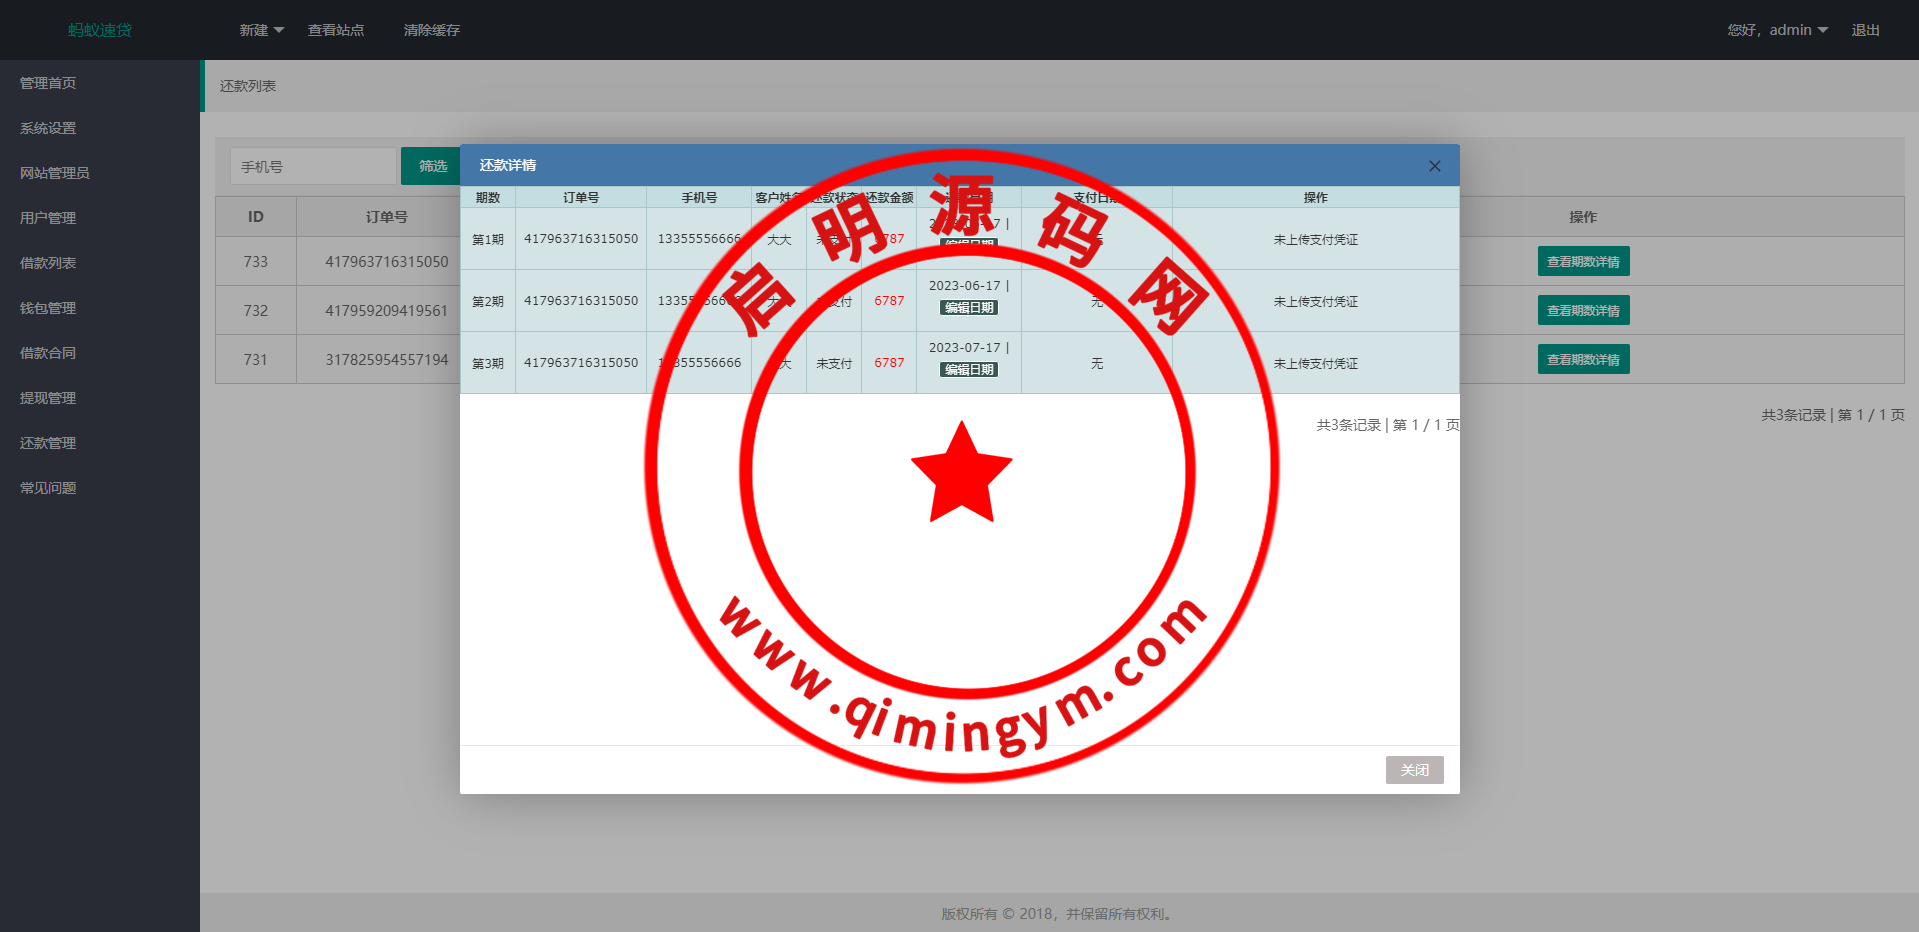View period details for order ID 732
1919x932 pixels.
click(1583, 311)
